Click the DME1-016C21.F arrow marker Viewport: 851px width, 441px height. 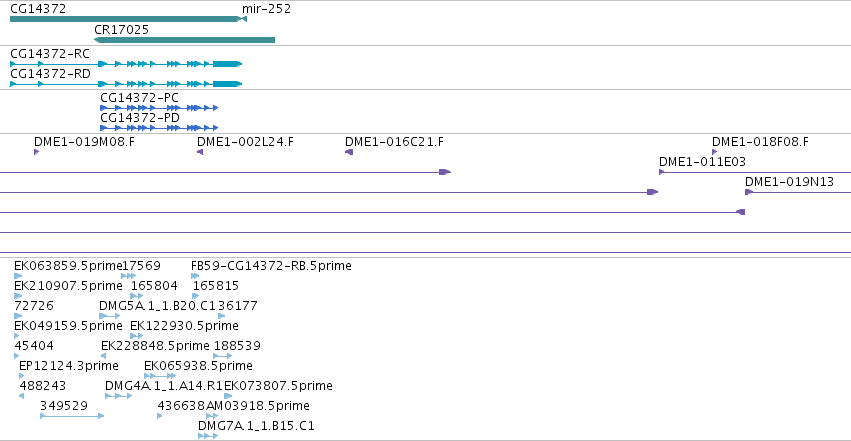(349, 152)
